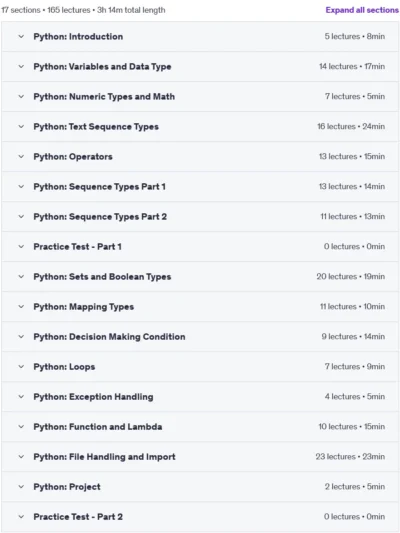Open Sequence Types Part 2 chevron
Viewport: 400px width, 533px height.
(x=21, y=217)
